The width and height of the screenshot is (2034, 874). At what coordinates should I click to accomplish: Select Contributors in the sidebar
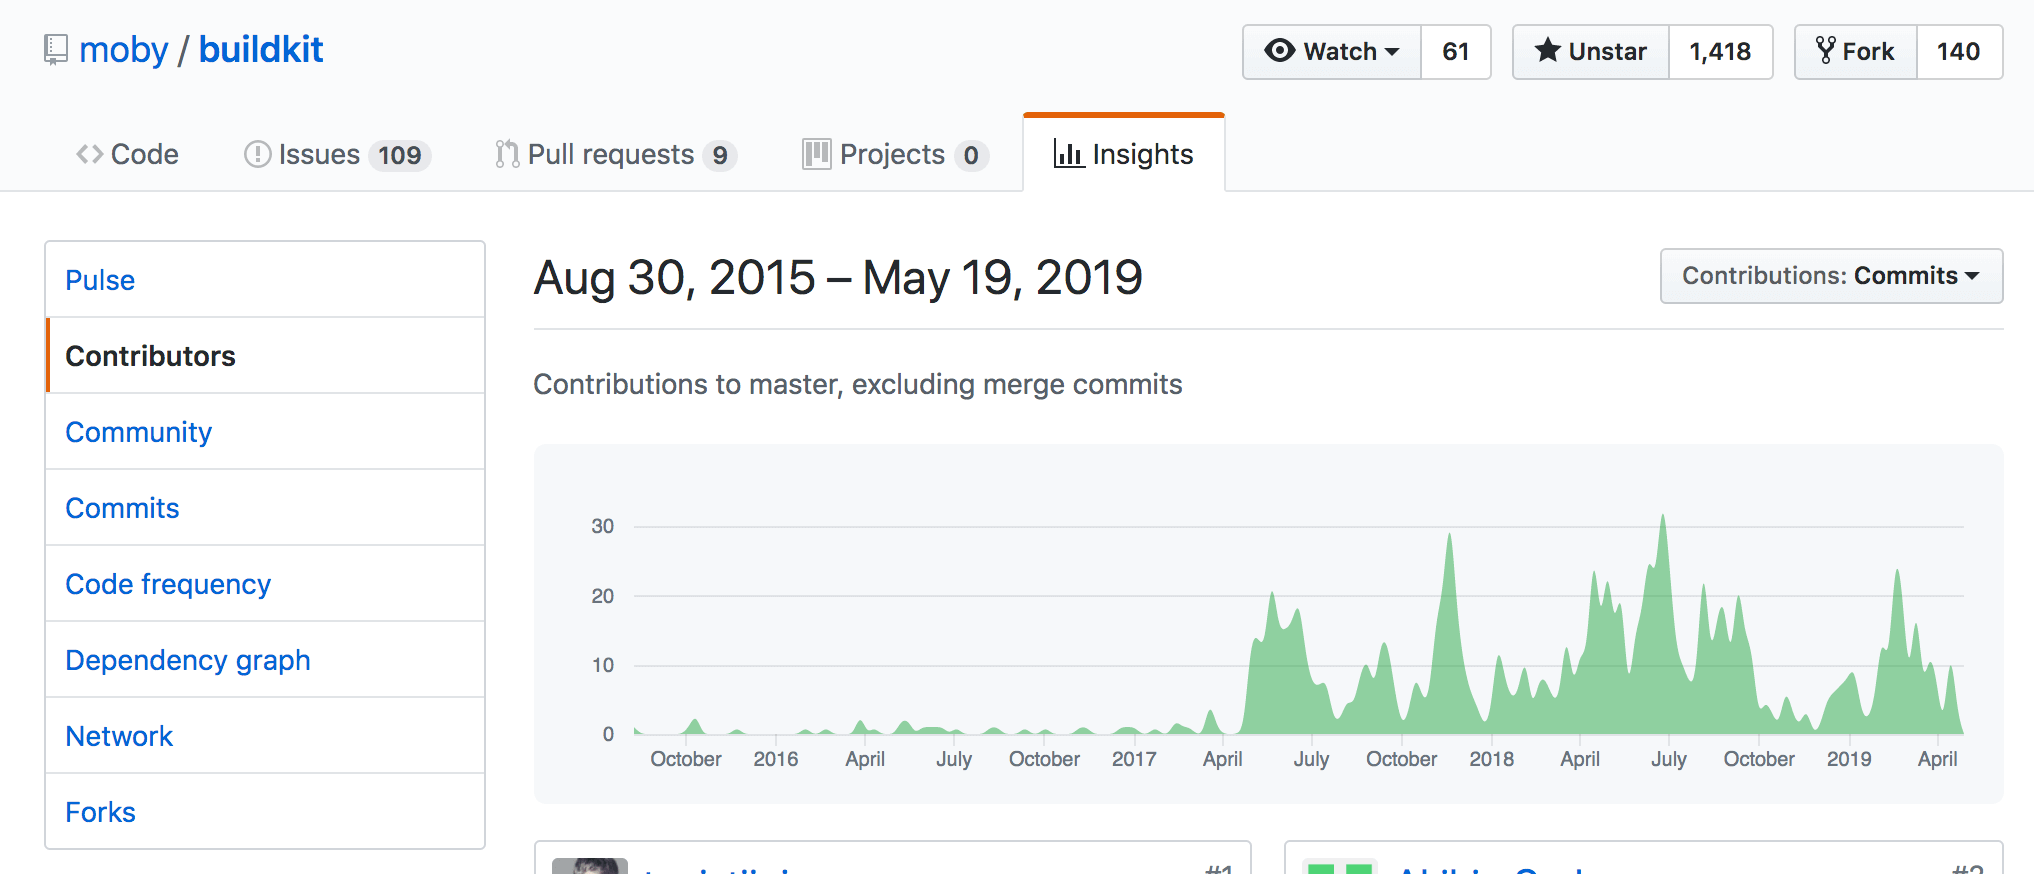265,356
